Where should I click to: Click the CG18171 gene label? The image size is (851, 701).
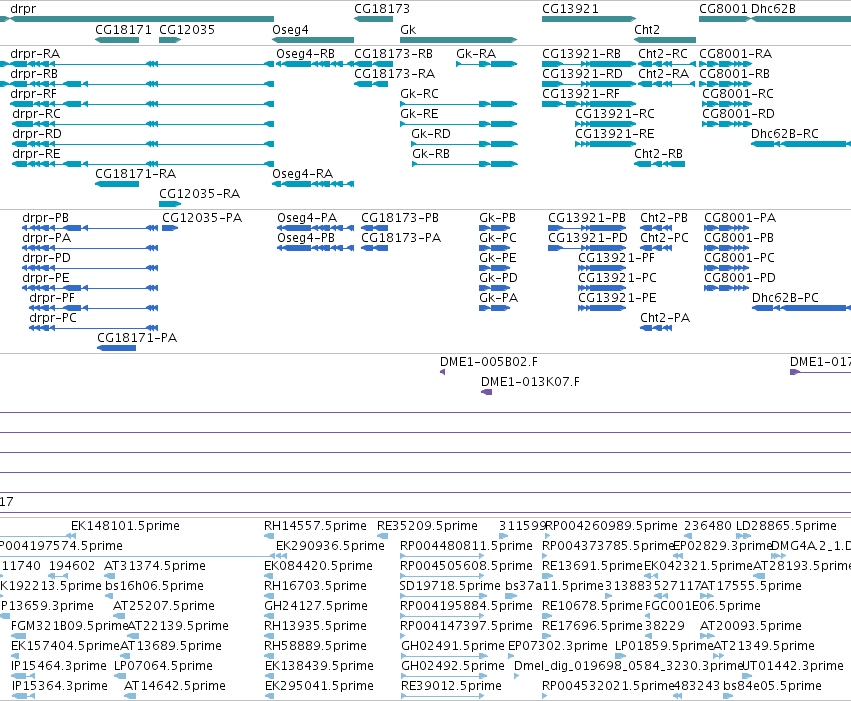tap(123, 30)
